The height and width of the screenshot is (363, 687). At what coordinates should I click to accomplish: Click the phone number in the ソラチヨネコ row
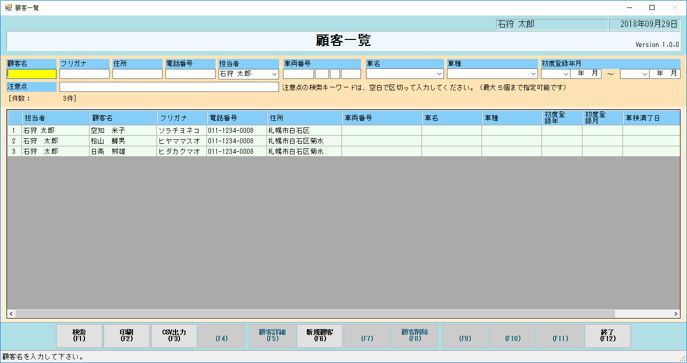tap(237, 130)
